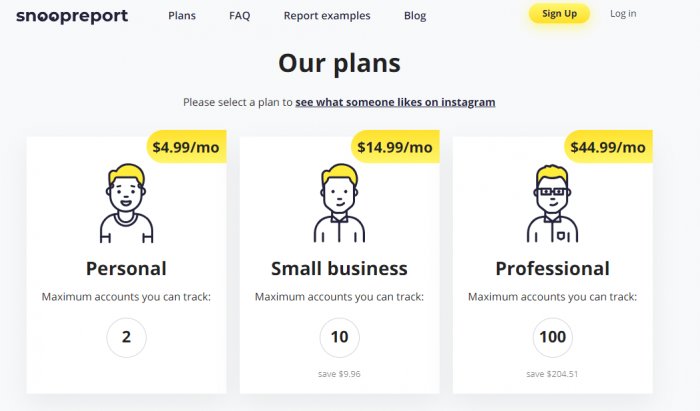Viewport: 700px width, 411px height.
Task: Click the $44.99/mo price badge
Action: point(608,147)
